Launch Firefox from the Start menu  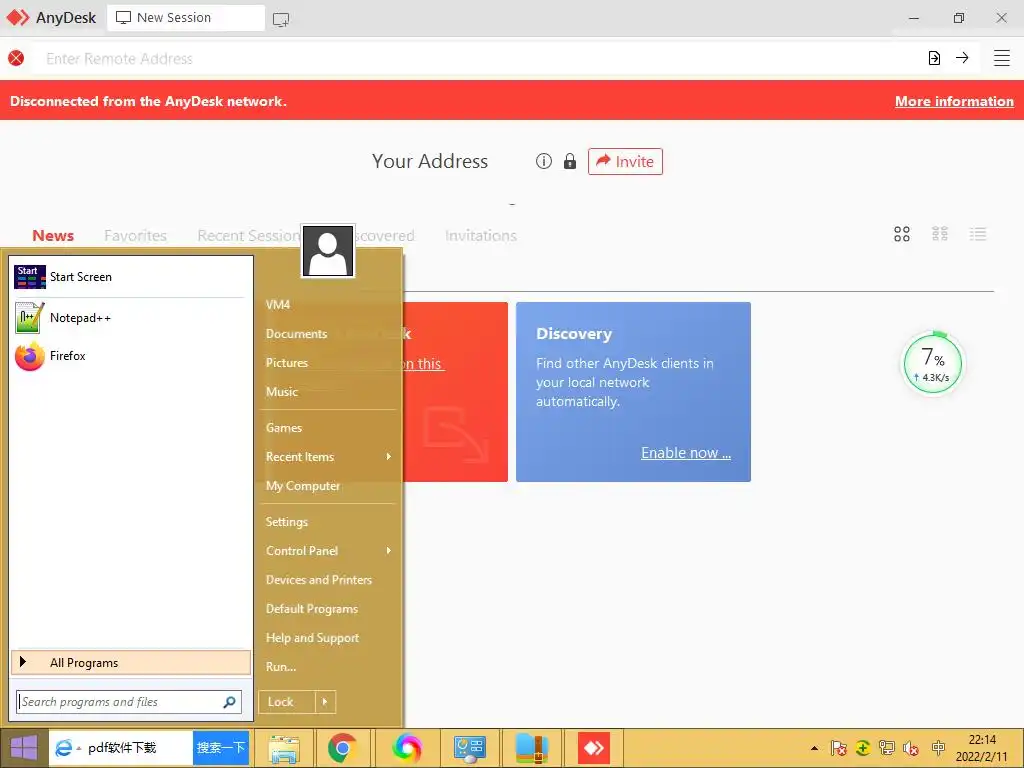pyautogui.click(x=129, y=356)
